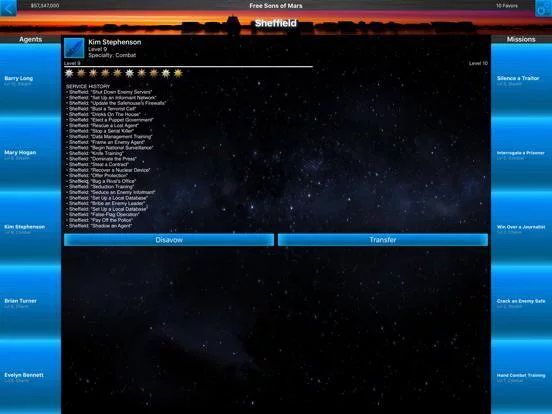The width and height of the screenshot is (552, 414).
Task: Open the Interrogate a Prisoner mission
Action: pyautogui.click(x=521, y=155)
